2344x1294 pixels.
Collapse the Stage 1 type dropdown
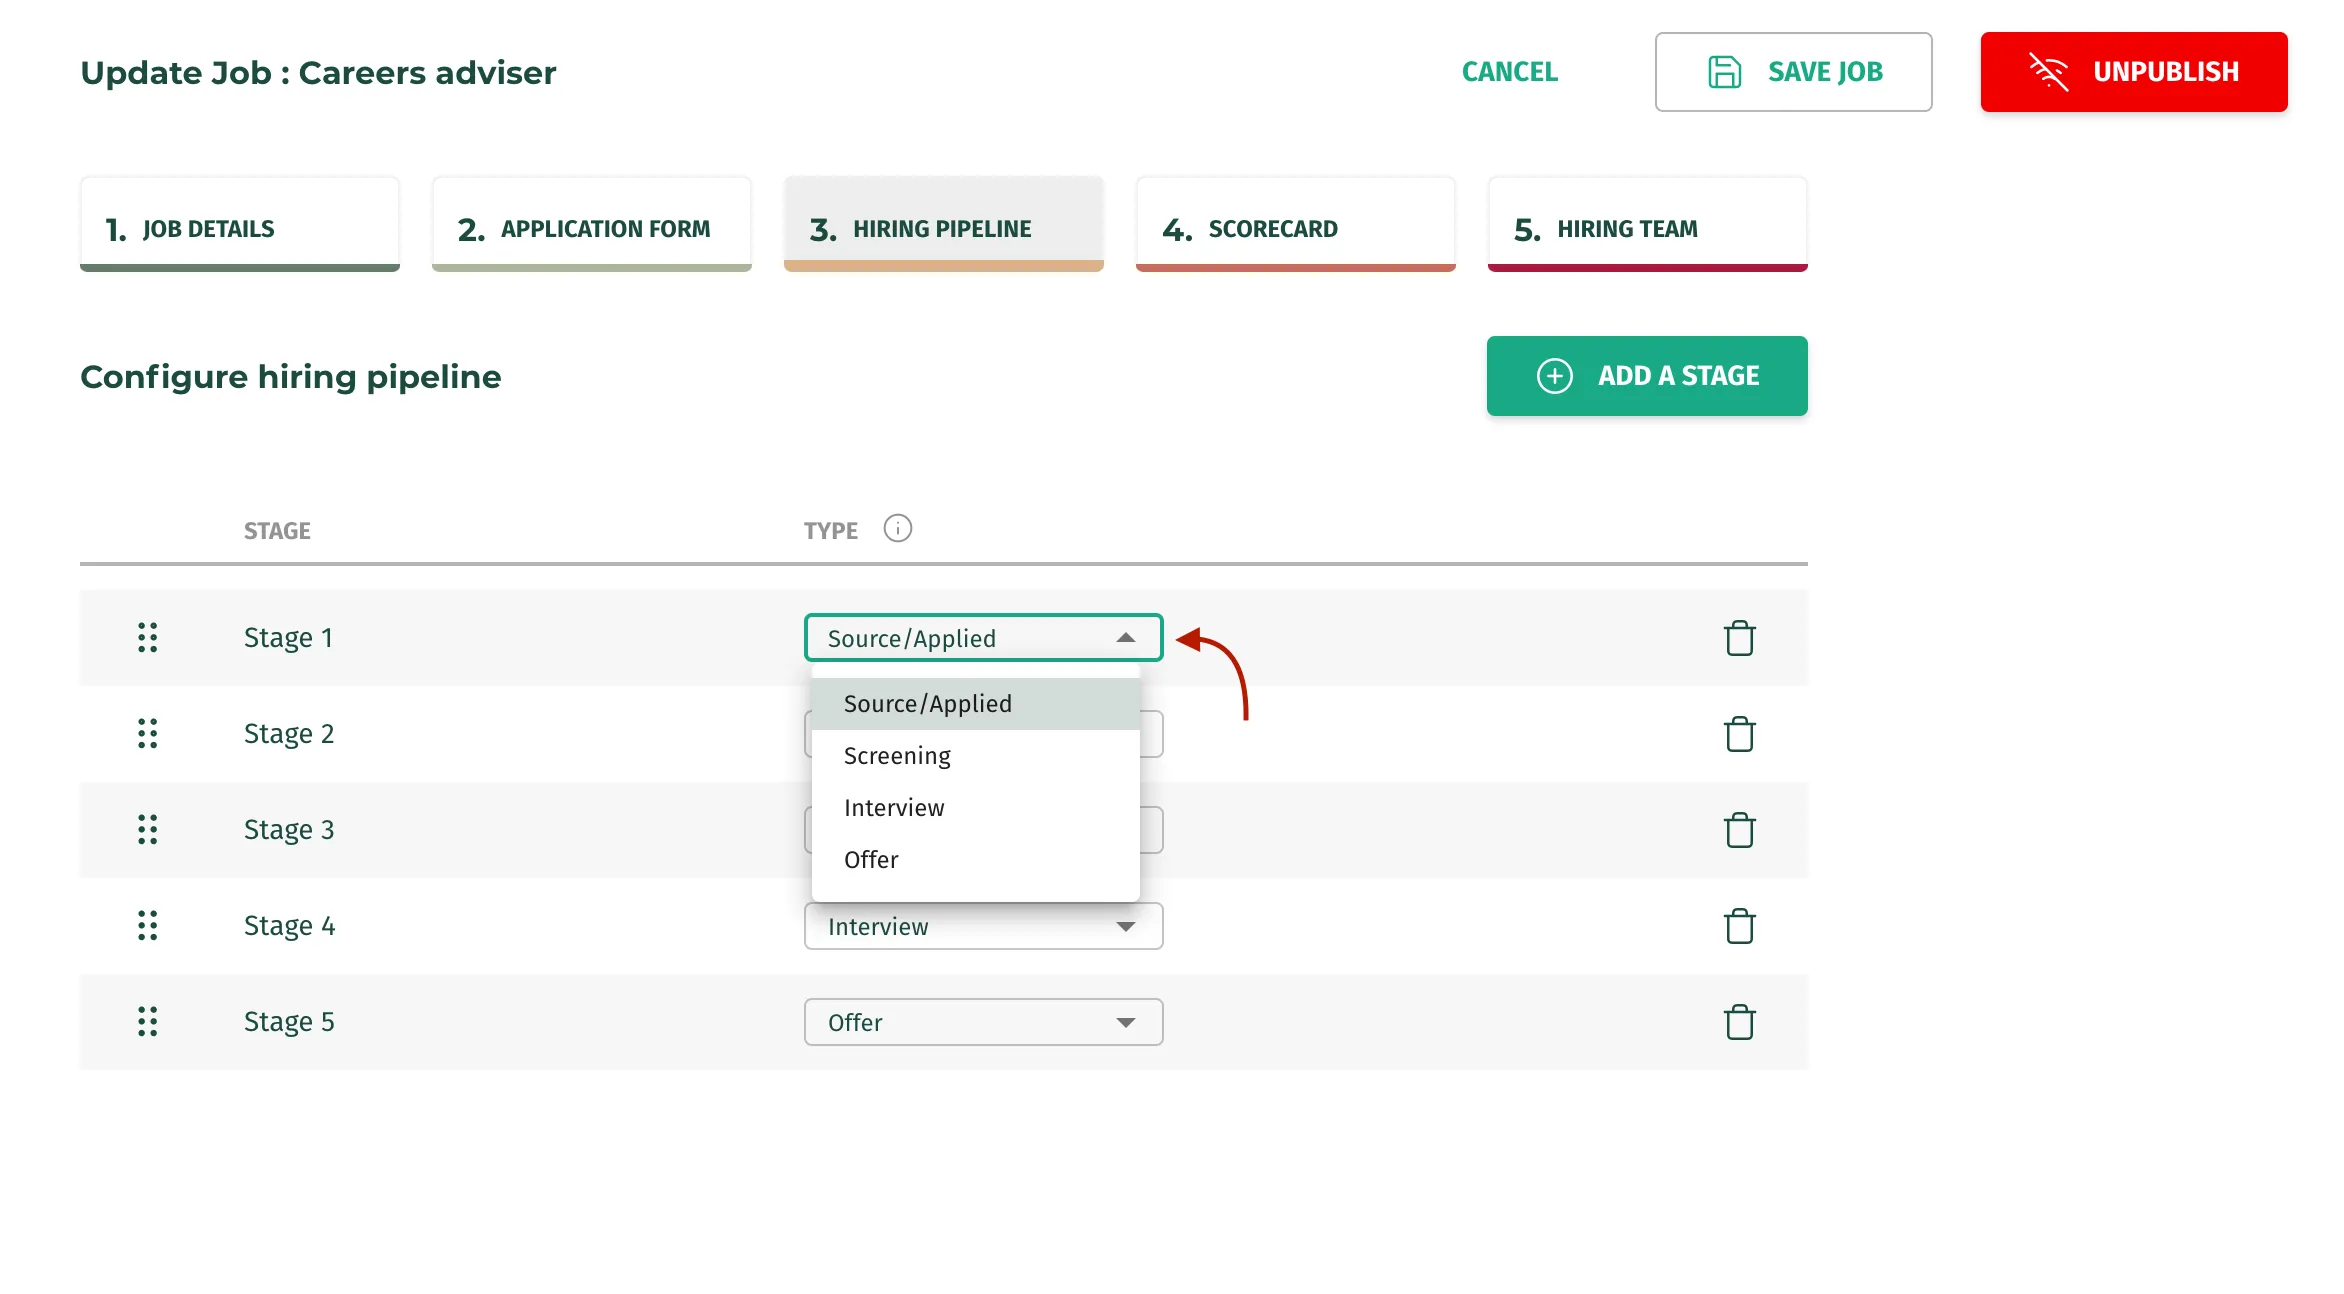[983, 638]
